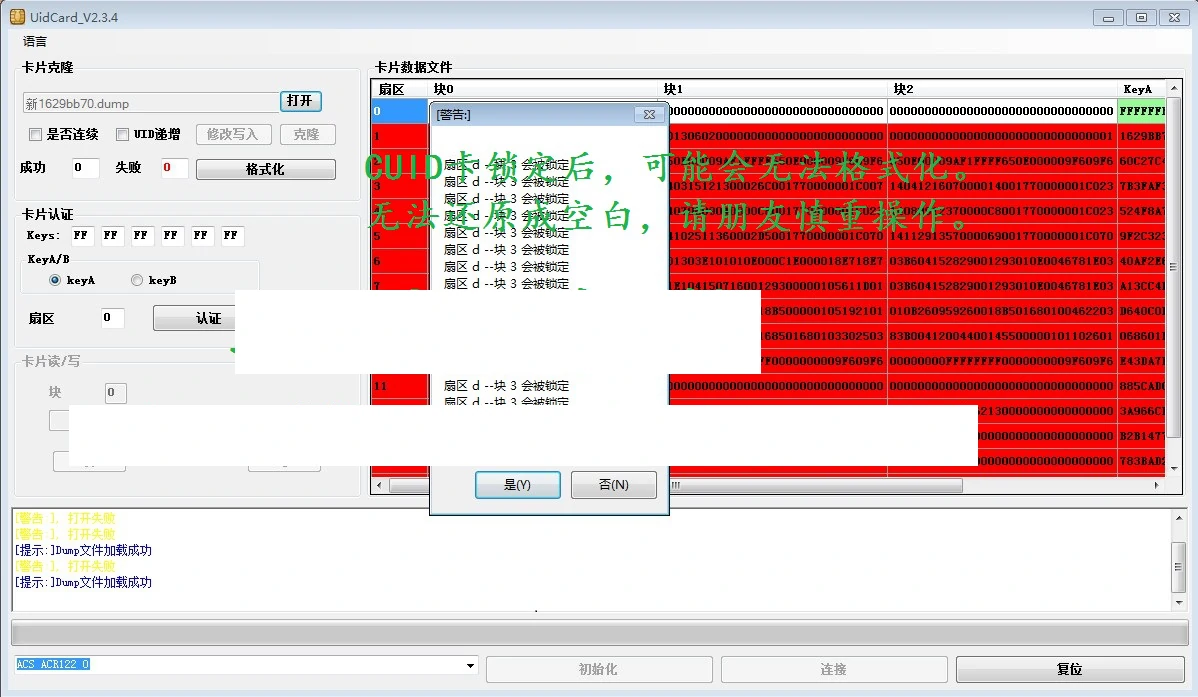The width and height of the screenshot is (1198, 697).
Task: Click 初始化 to initialize the reader
Action: (x=598, y=669)
